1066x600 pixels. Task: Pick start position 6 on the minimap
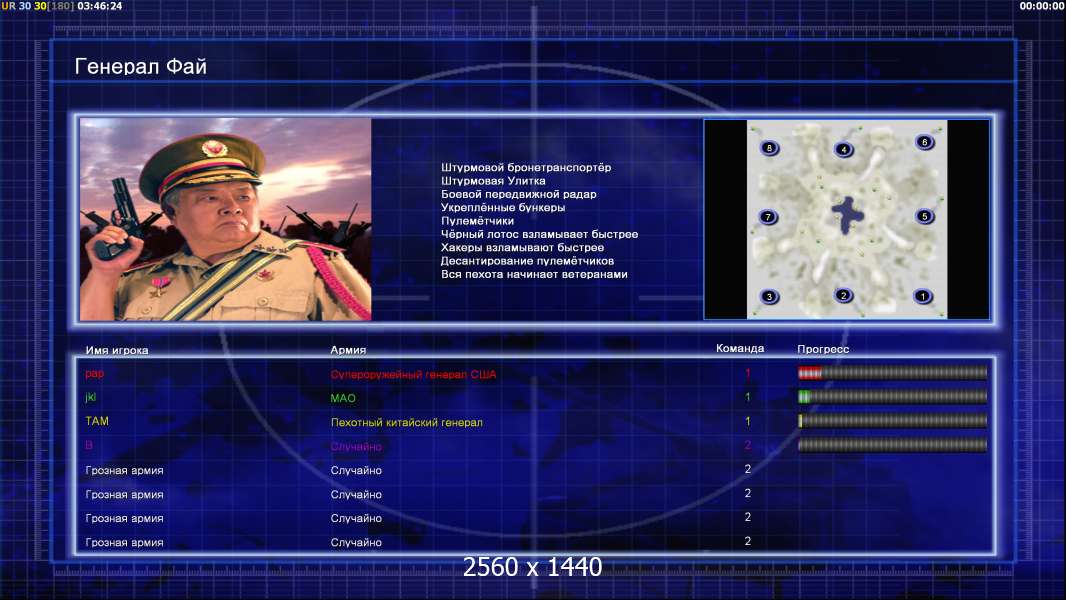924,143
